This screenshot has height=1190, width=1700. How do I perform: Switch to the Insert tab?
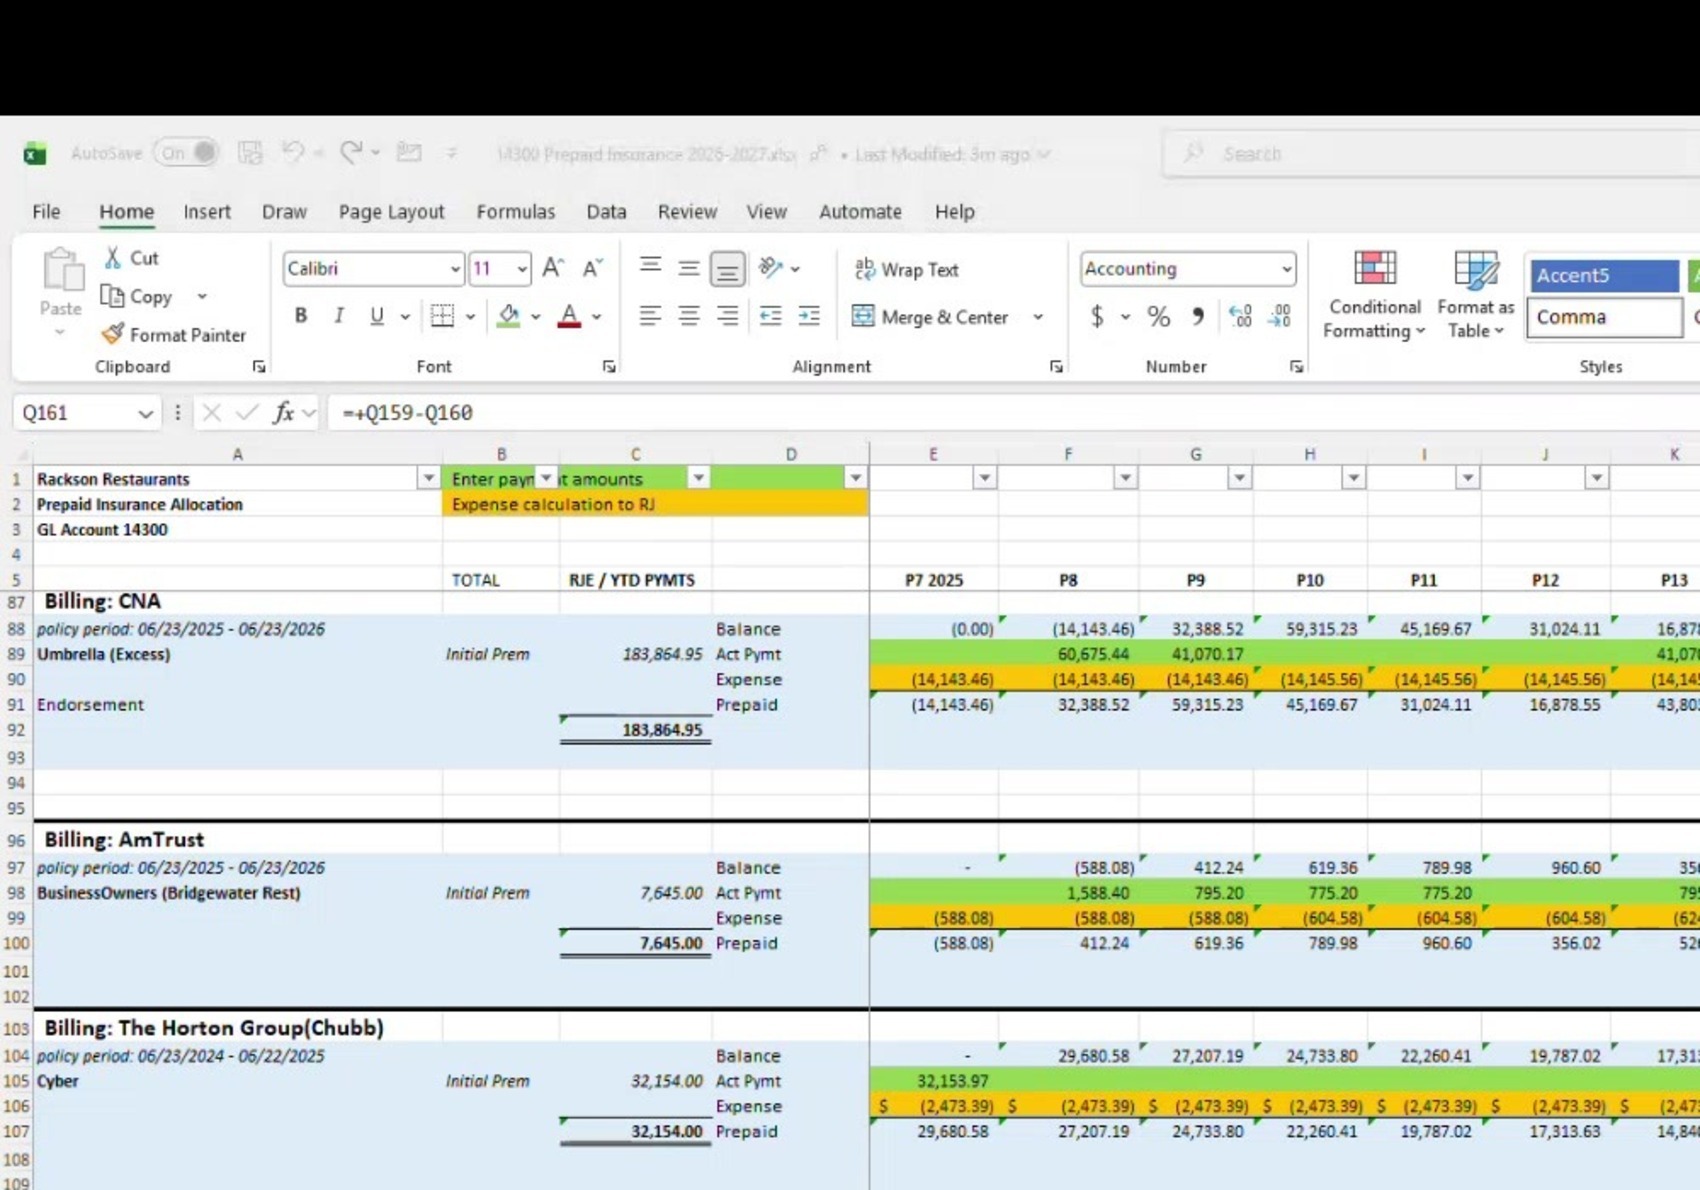pos(207,212)
